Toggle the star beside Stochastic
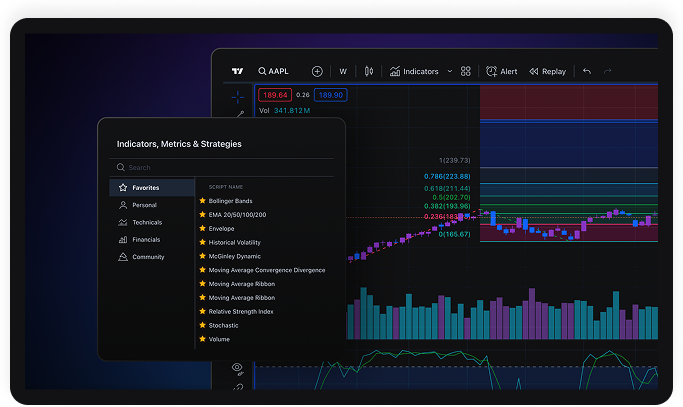Image resolution: width=683 pixels, height=407 pixels. (x=203, y=325)
